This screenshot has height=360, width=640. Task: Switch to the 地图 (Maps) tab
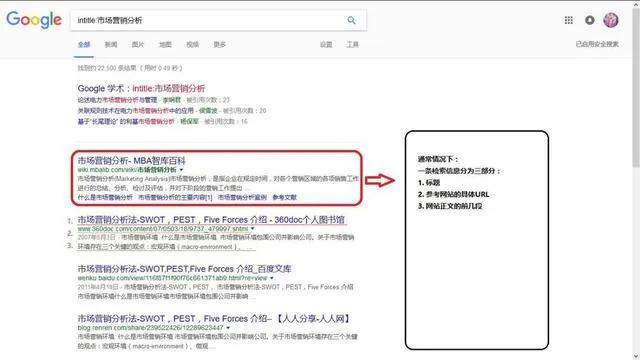click(x=165, y=44)
